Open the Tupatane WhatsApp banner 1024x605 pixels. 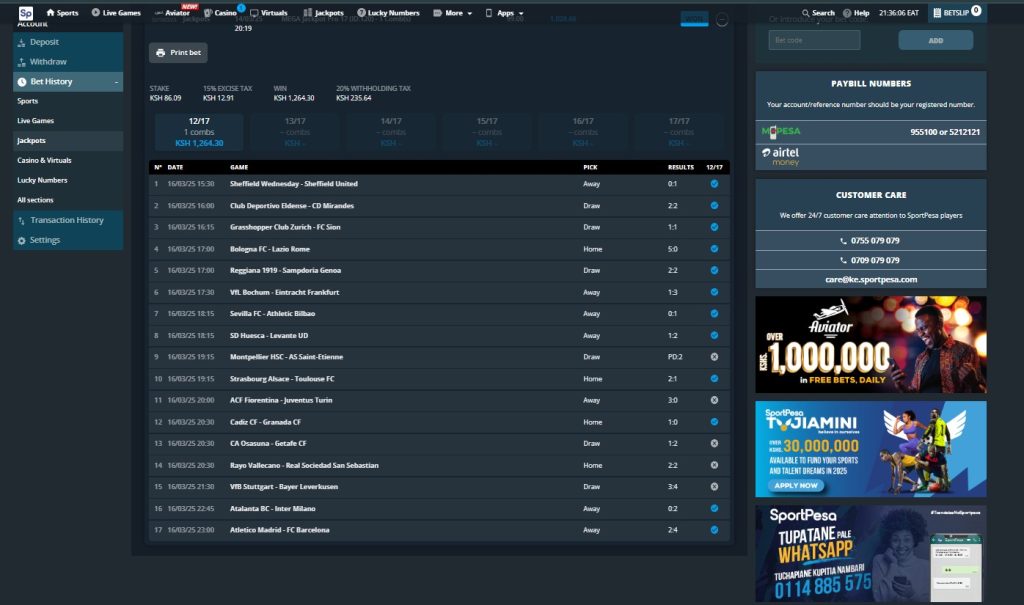pyautogui.click(x=871, y=553)
